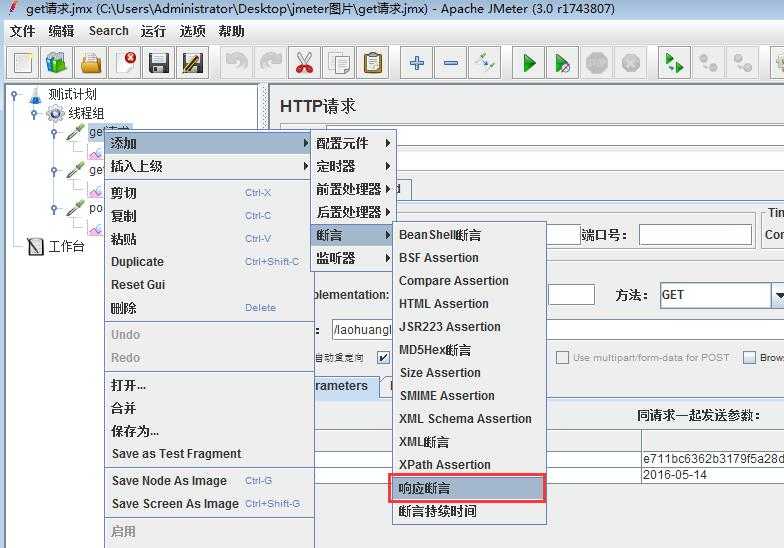Click Start no pauses icon

pos(562,63)
